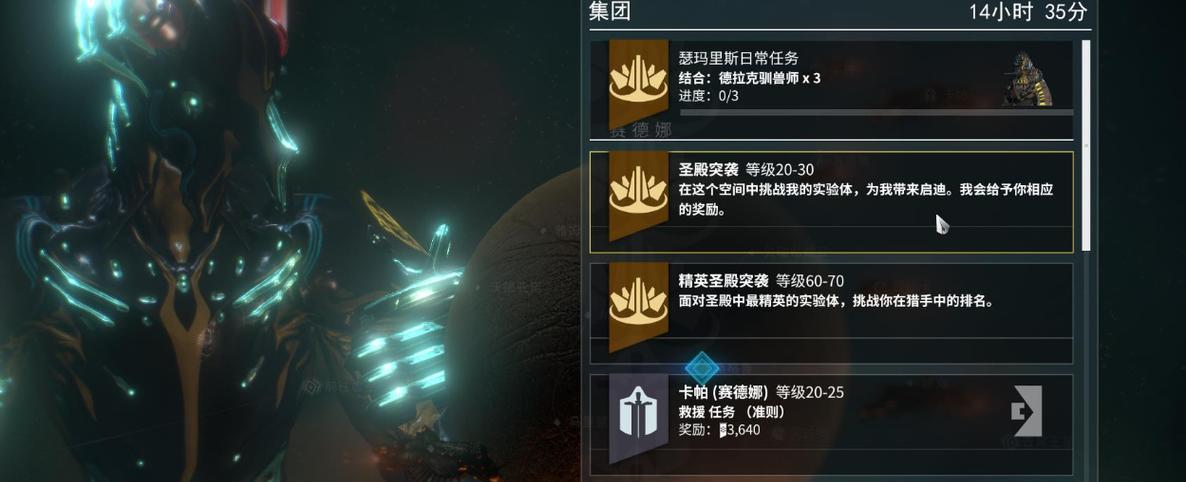This screenshot has width=1186, height=482.
Task: Click the 德拉克驯兽师 creature thumbnail
Action: pos(1027,79)
